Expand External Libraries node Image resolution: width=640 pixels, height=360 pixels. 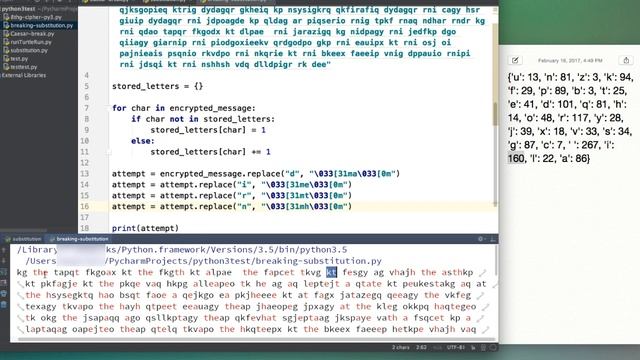[24, 76]
